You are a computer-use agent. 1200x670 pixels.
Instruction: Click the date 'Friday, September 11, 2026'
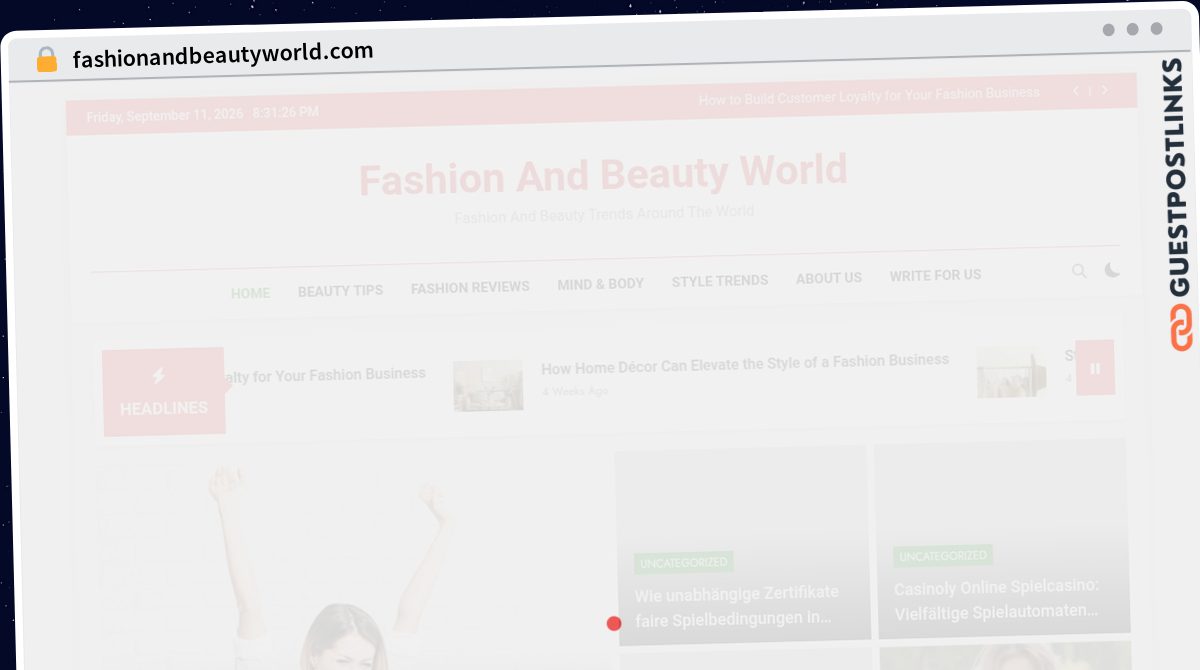click(x=165, y=115)
